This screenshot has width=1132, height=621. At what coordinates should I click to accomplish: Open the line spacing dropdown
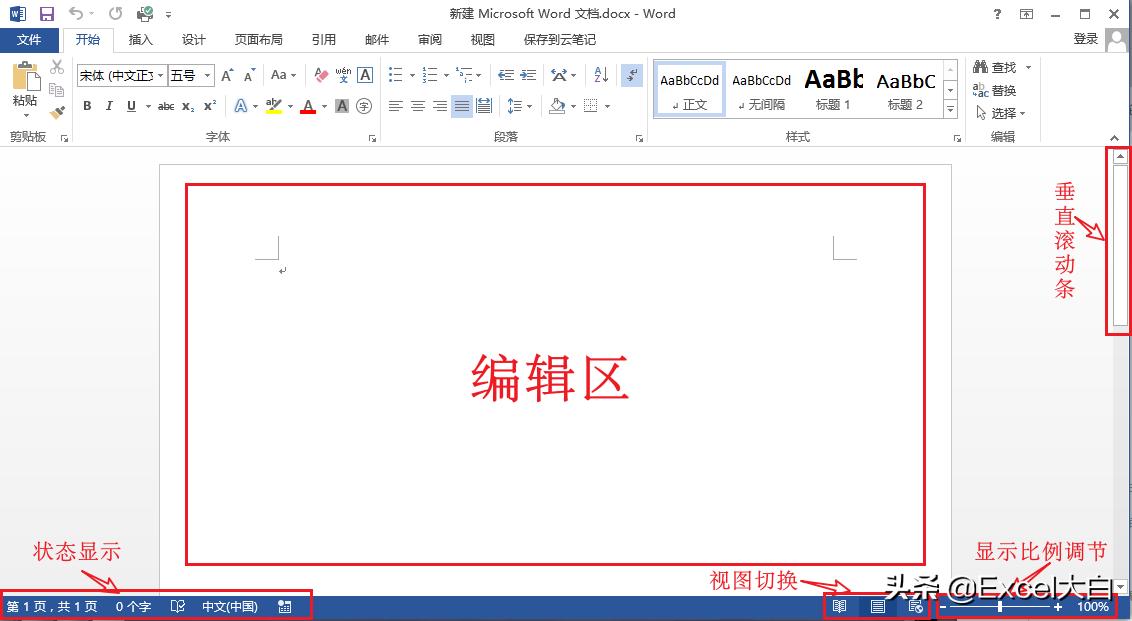[x=519, y=105]
